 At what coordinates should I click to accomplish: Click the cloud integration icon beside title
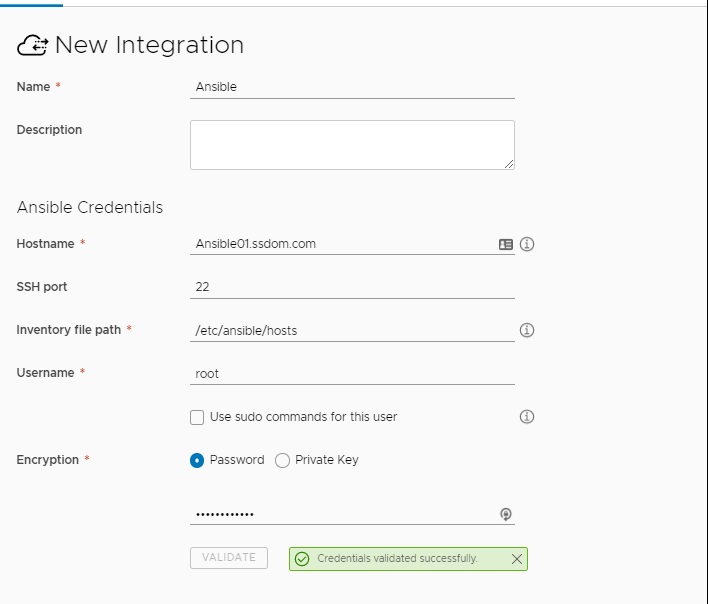[x=33, y=45]
